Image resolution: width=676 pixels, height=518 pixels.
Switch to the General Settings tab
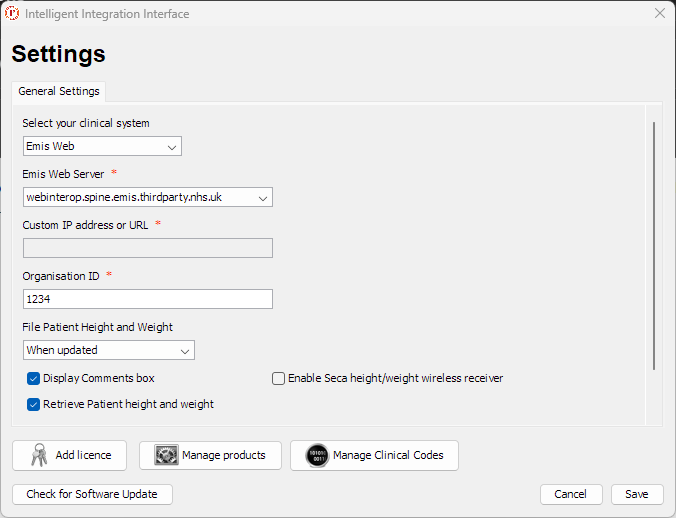[x=59, y=91]
